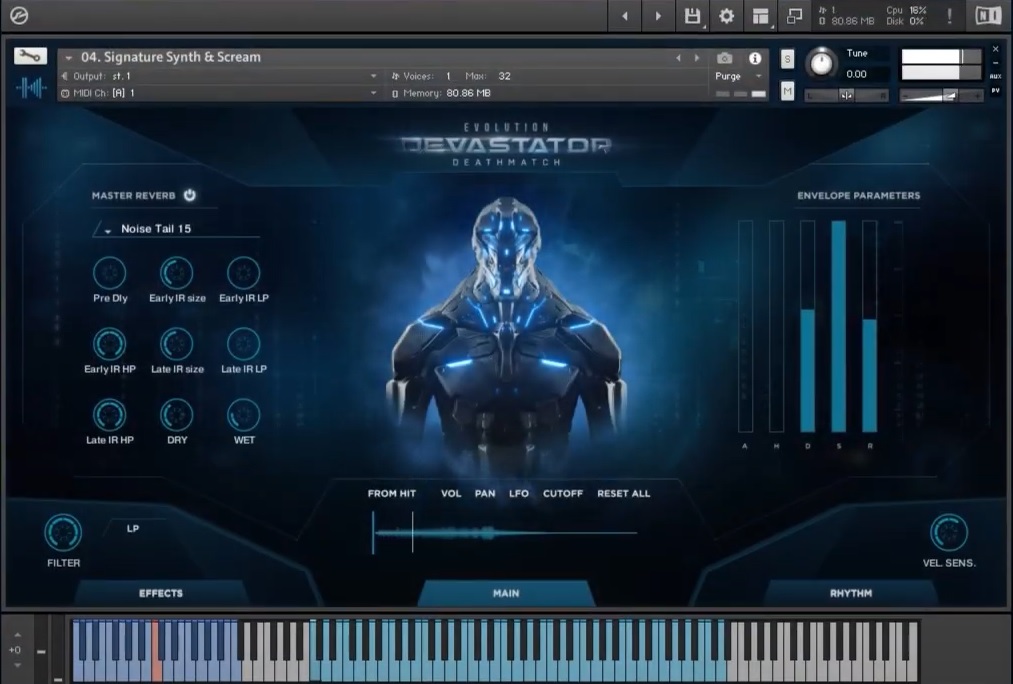Open the Noise Tail 15 reverb dropdown
This screenshot has height=684, width=1013.
pos(176,229)
